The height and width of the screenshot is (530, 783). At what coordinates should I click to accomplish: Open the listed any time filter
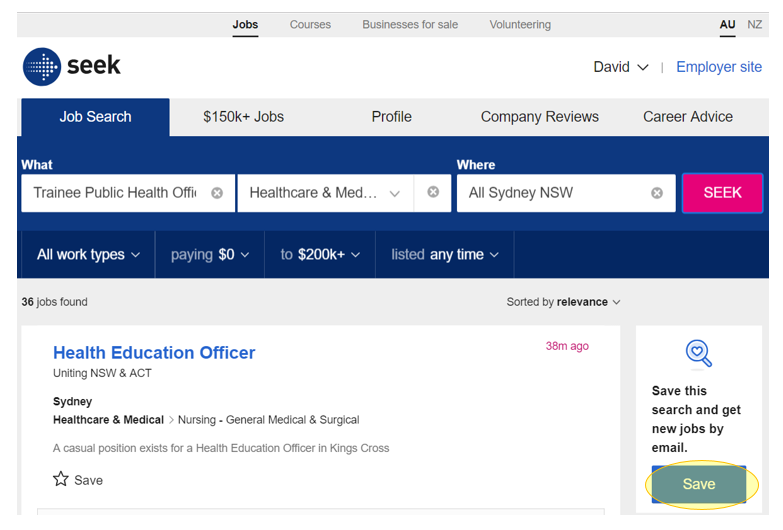[x=444, y=254]
